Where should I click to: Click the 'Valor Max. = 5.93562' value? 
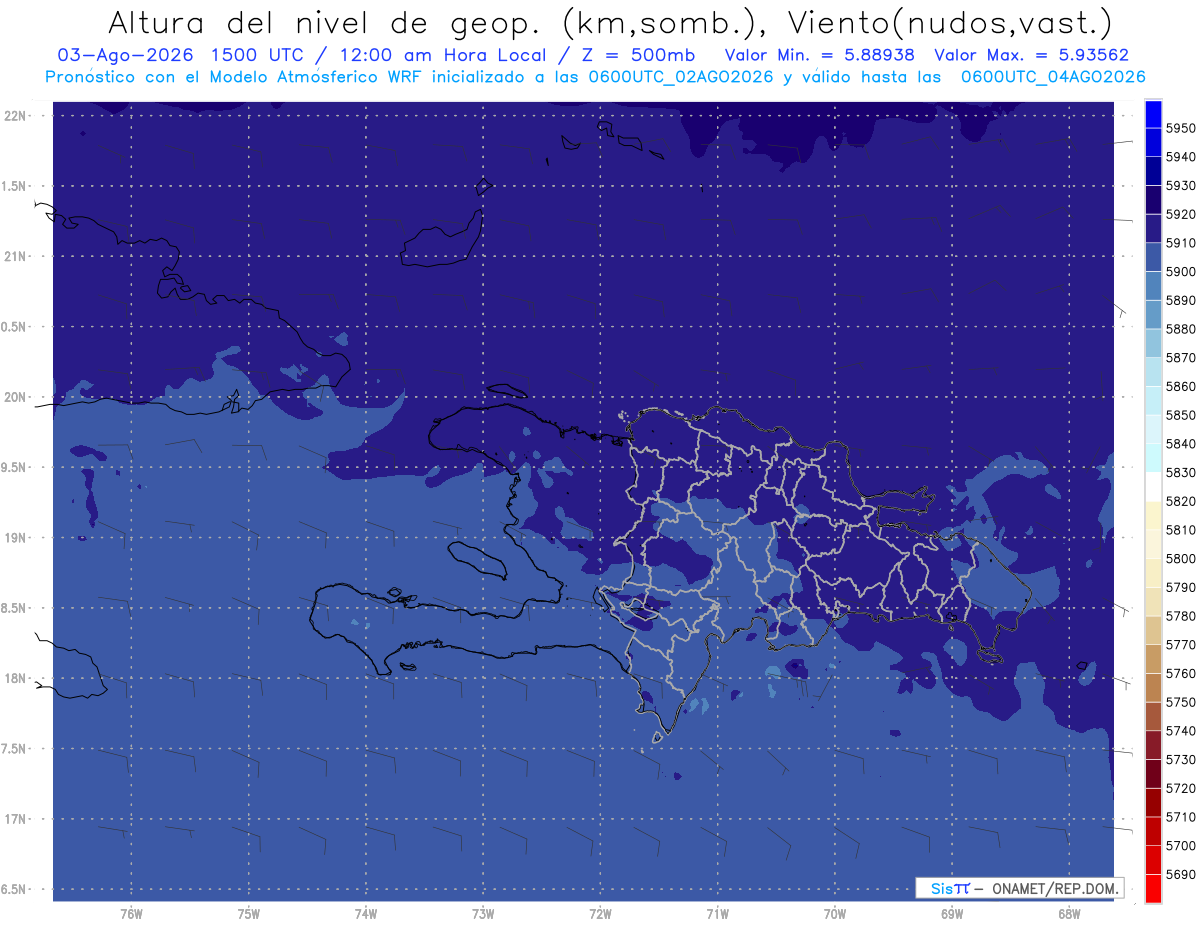1031,56
